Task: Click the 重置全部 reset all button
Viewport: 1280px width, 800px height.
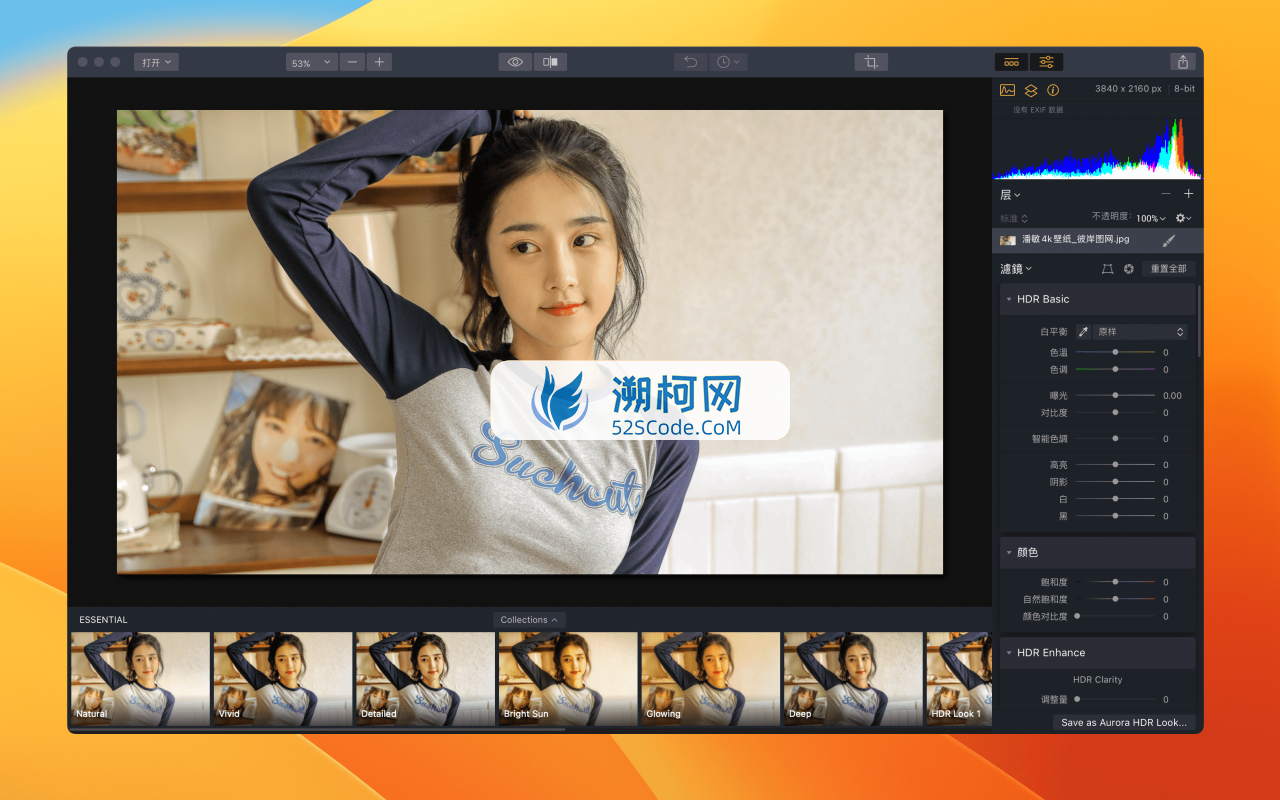Action: [1168, 269]
